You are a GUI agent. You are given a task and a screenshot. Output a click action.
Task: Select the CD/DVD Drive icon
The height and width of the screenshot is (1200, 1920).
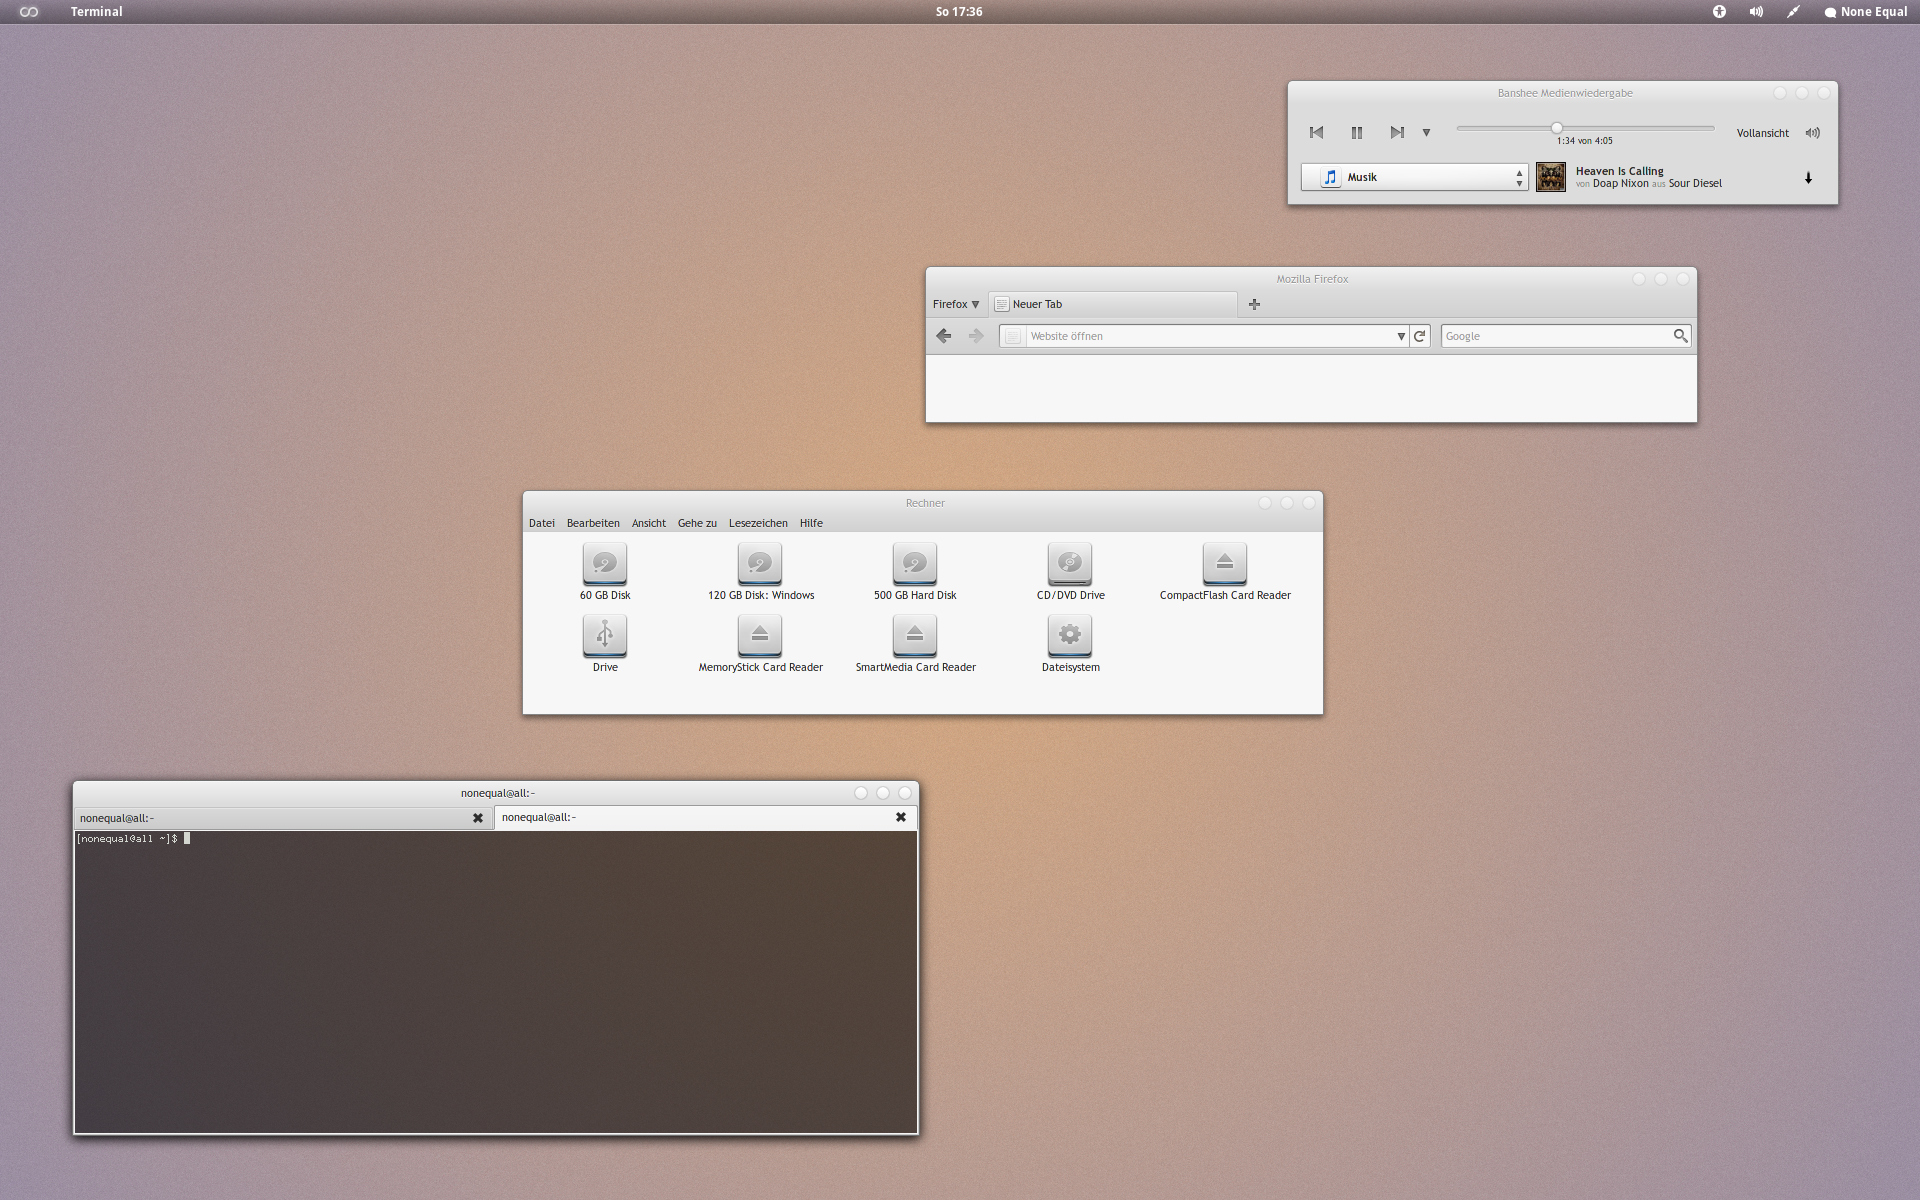[1070, 564]
